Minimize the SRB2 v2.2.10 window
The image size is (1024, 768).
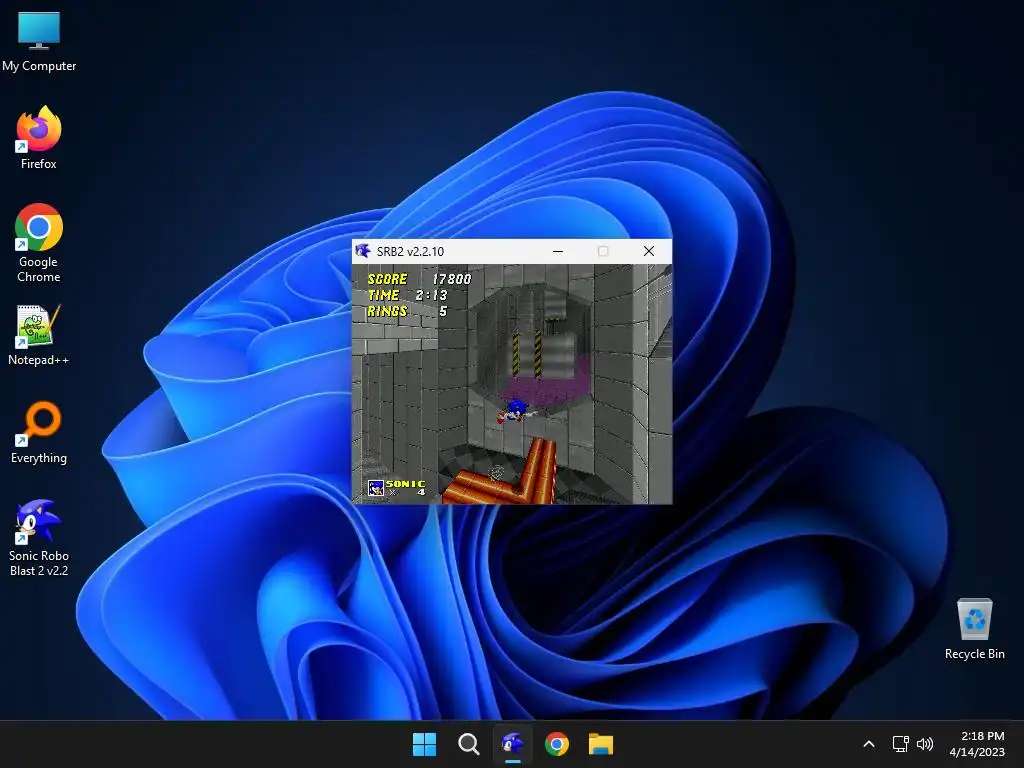point(558,251)
